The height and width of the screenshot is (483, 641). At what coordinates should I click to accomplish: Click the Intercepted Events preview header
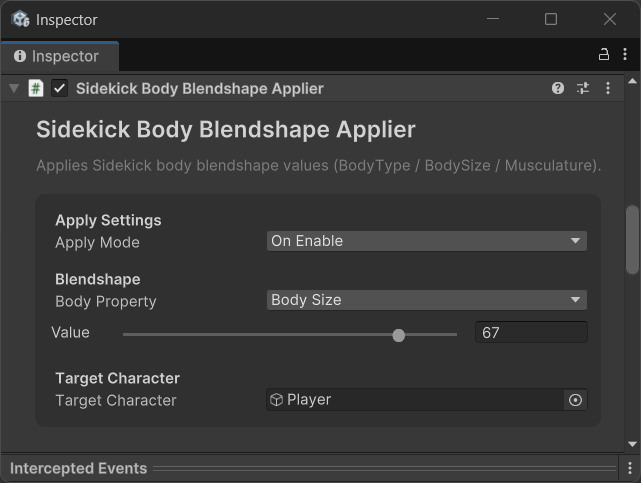pos(78,468)
